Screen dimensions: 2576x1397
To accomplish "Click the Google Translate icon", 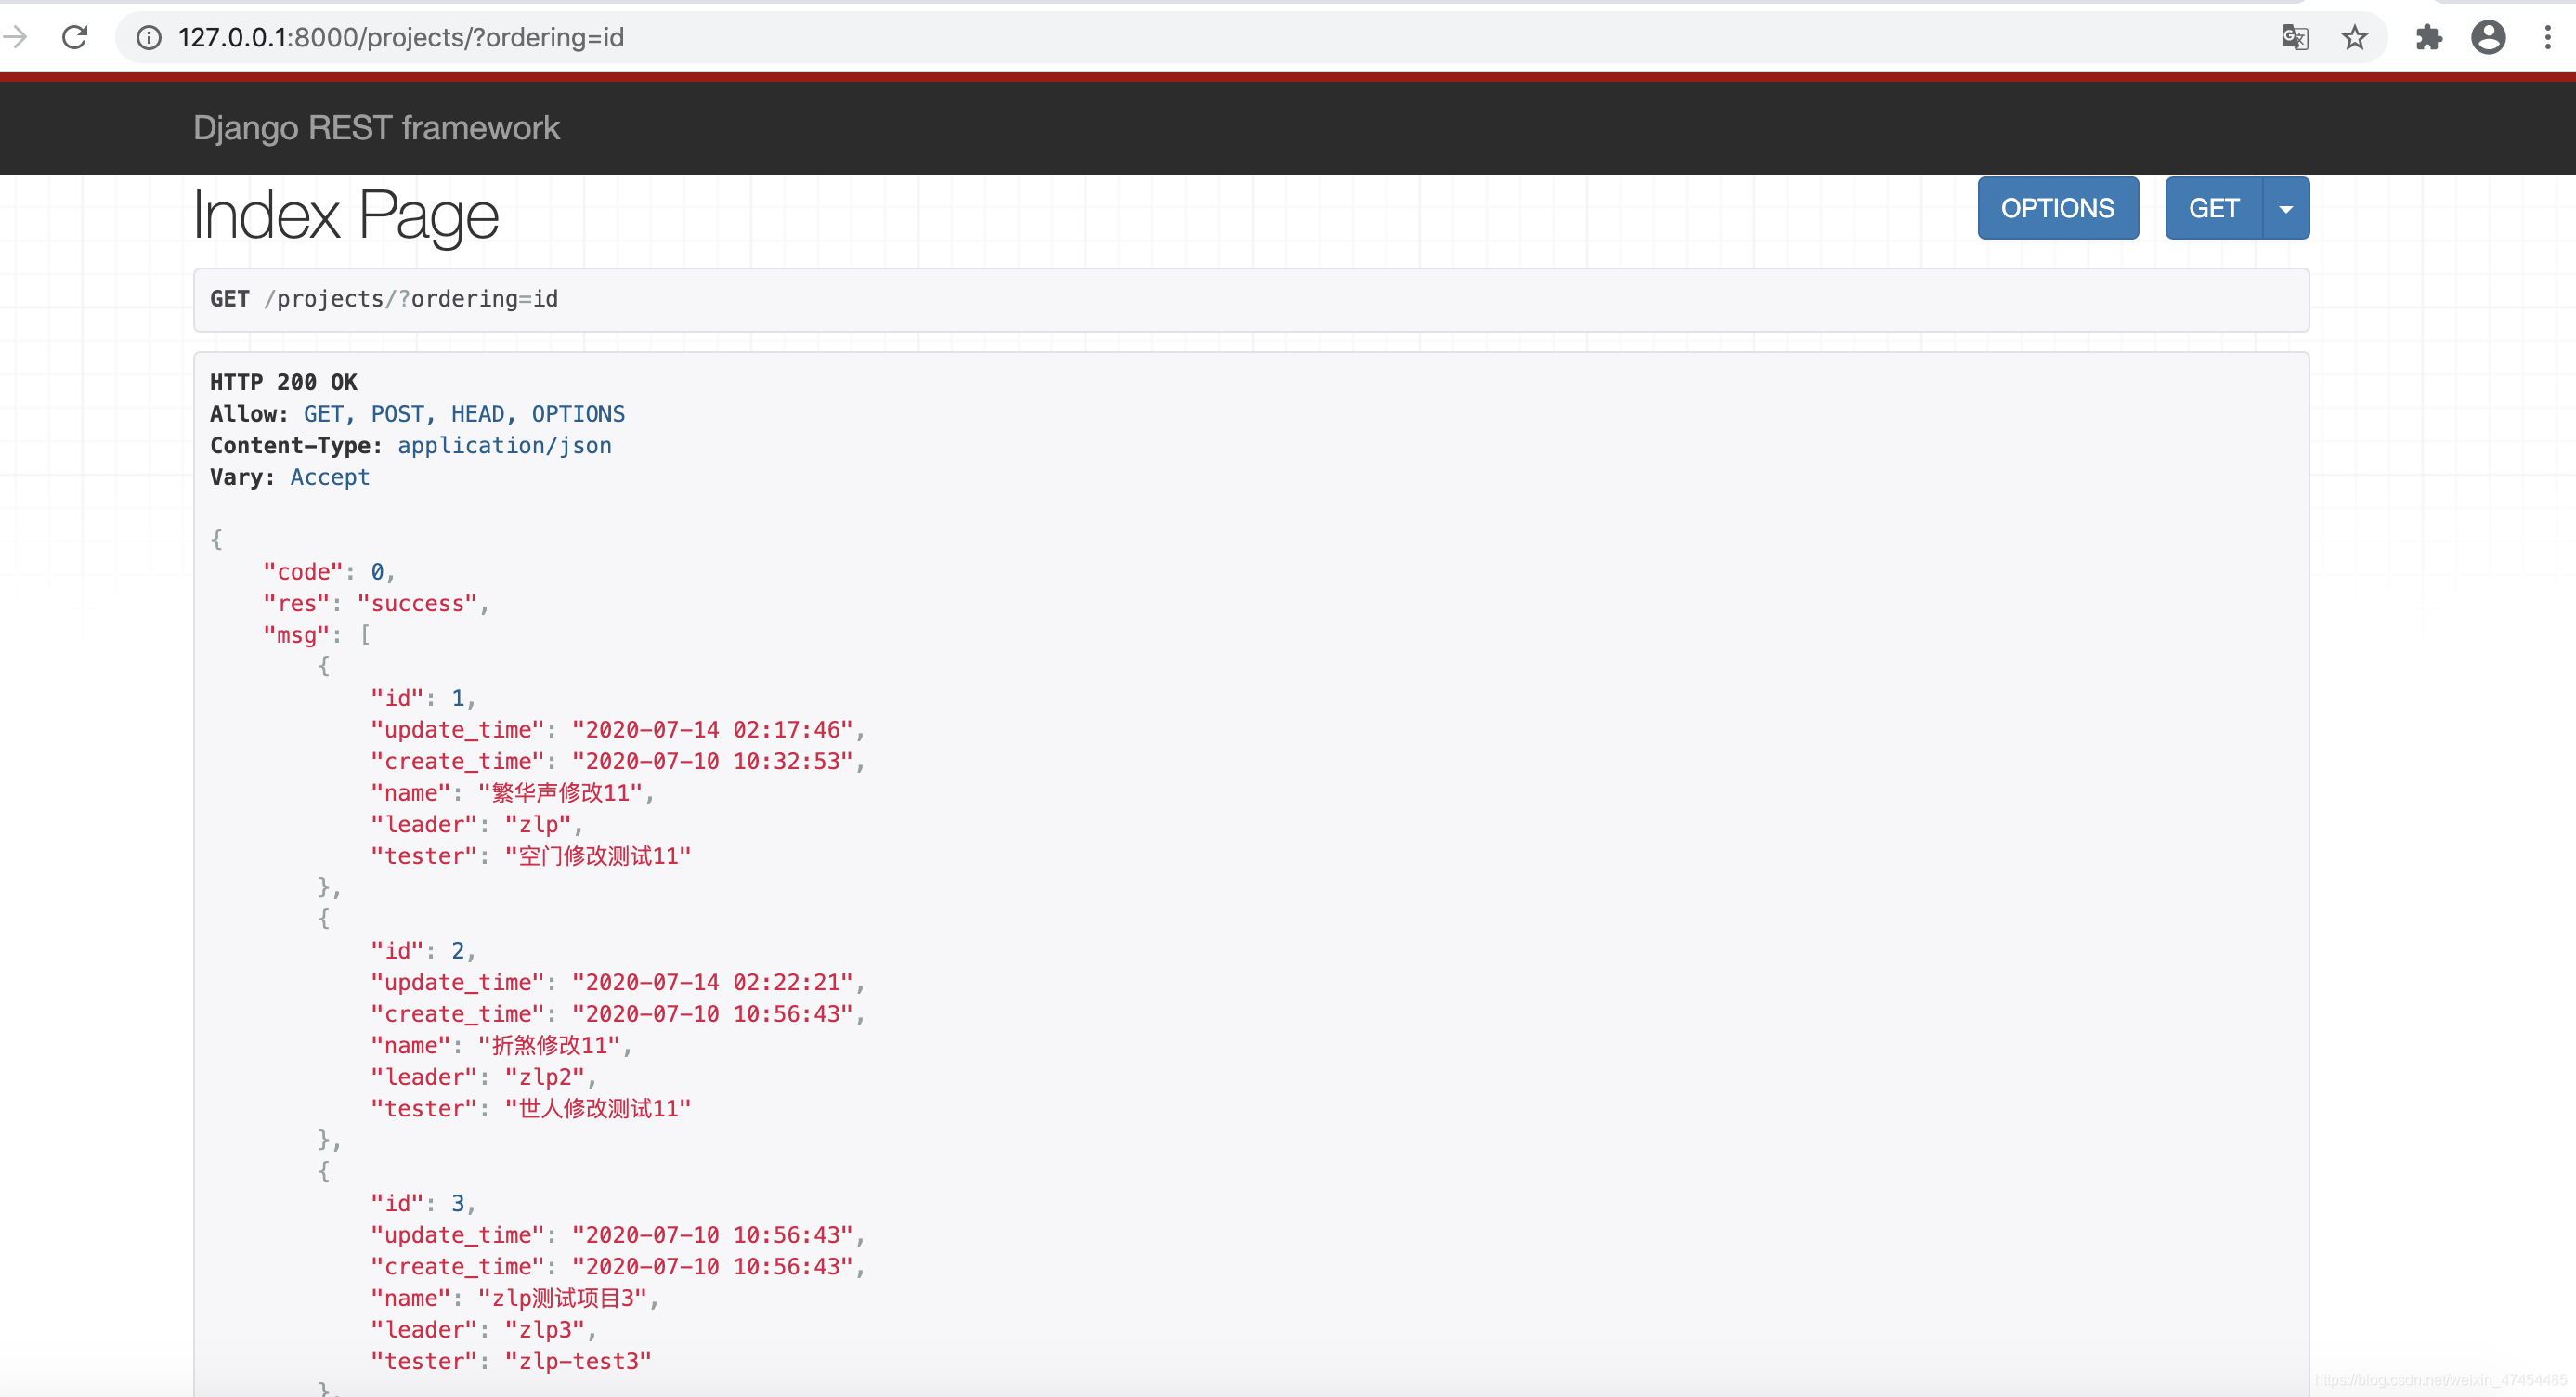I will pyautogui.click(x=2294, y=38).
